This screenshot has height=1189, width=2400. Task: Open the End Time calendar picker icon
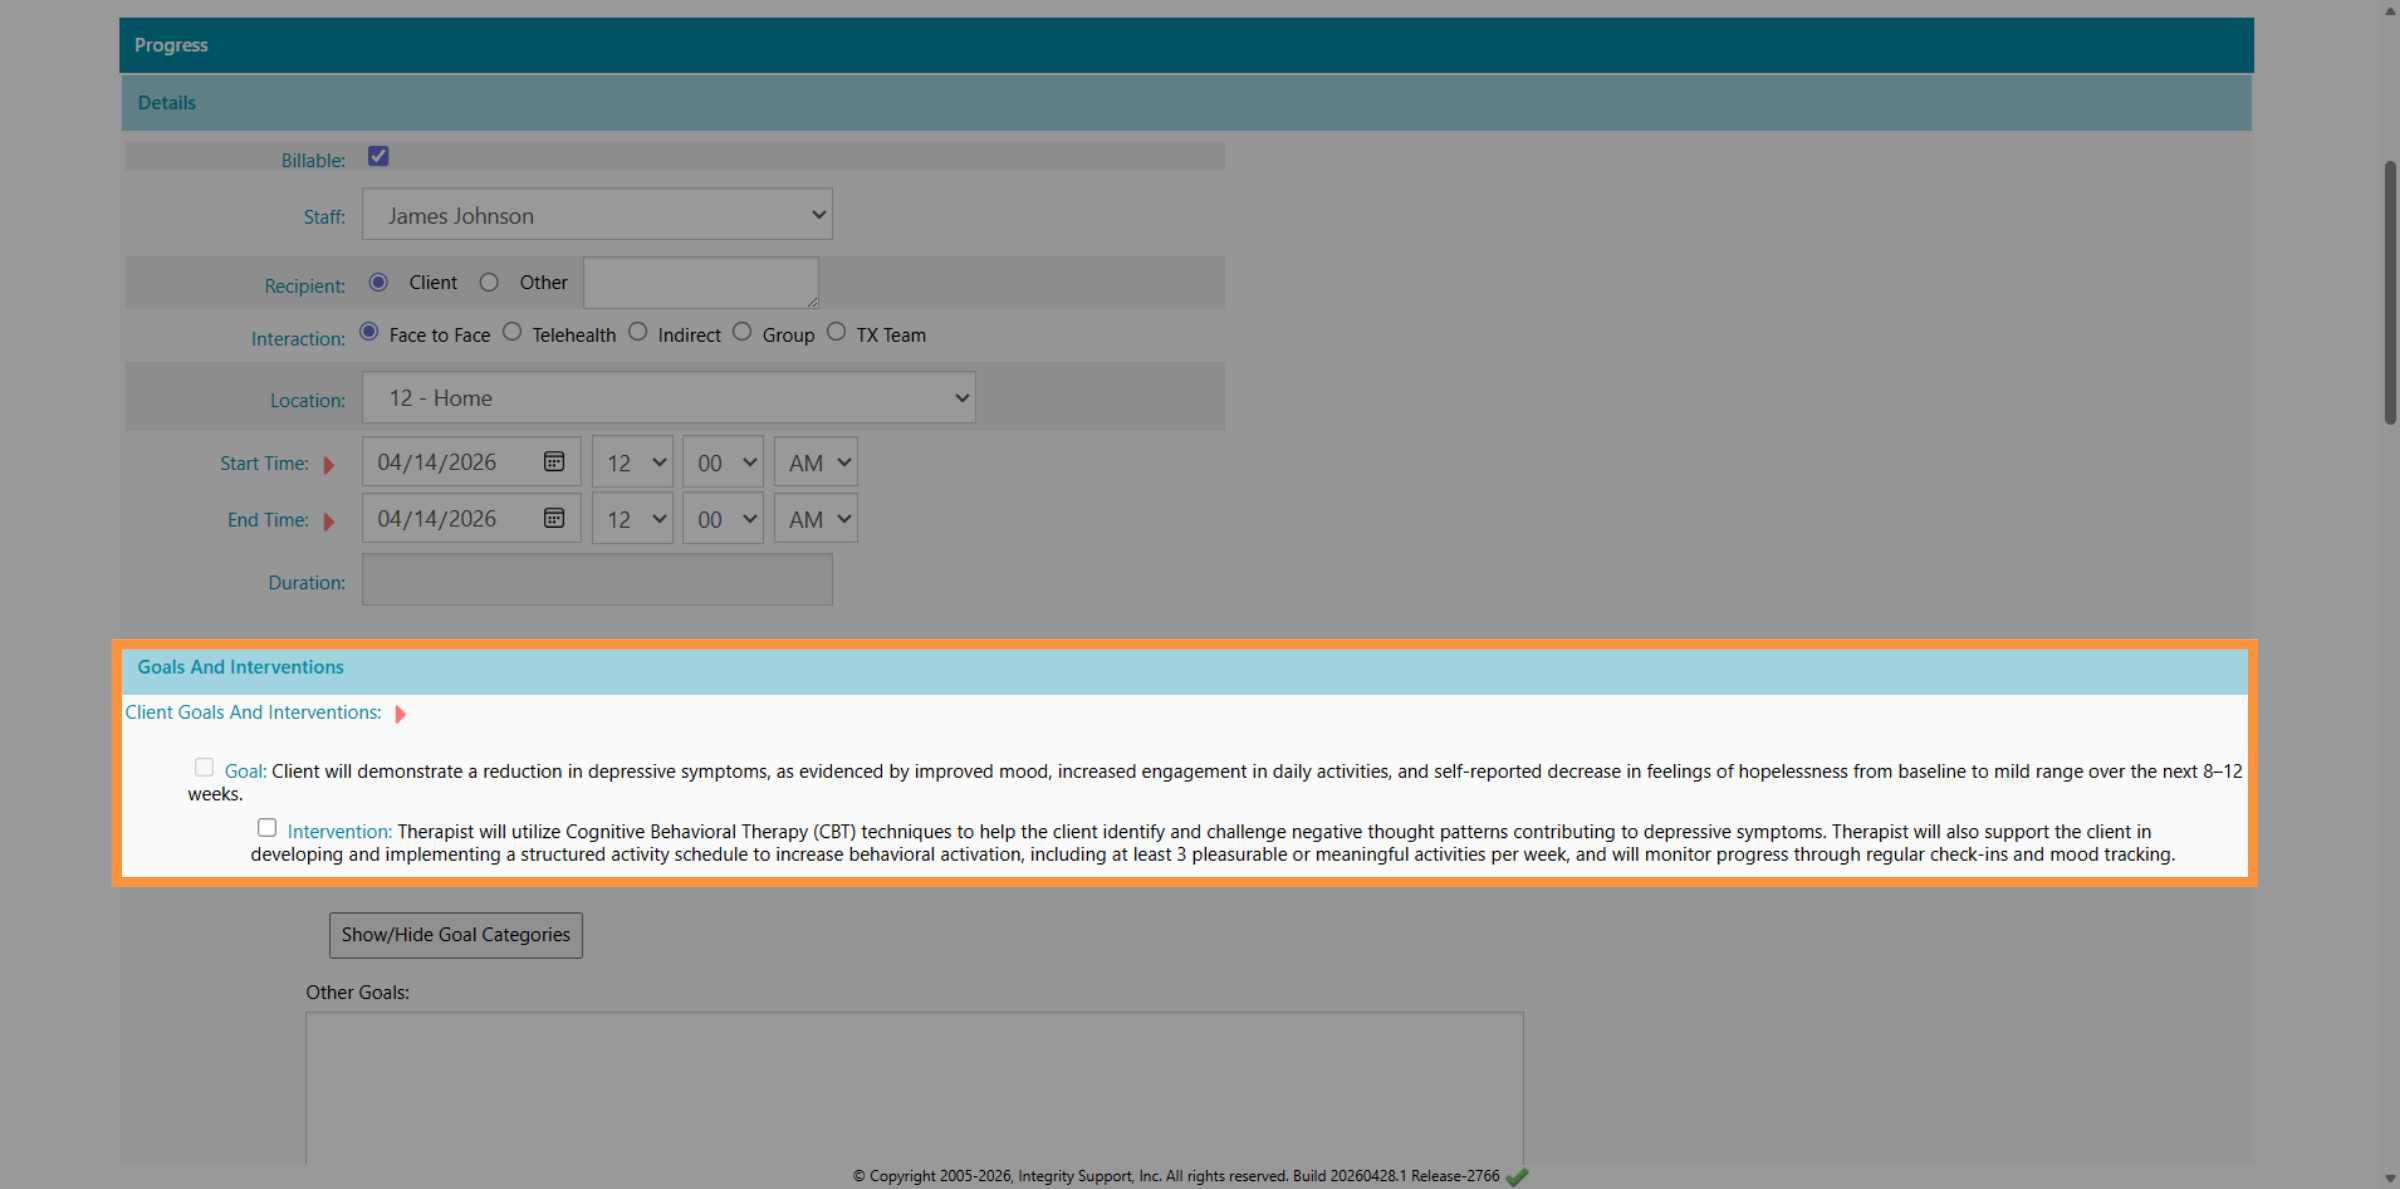coord(554,518)
